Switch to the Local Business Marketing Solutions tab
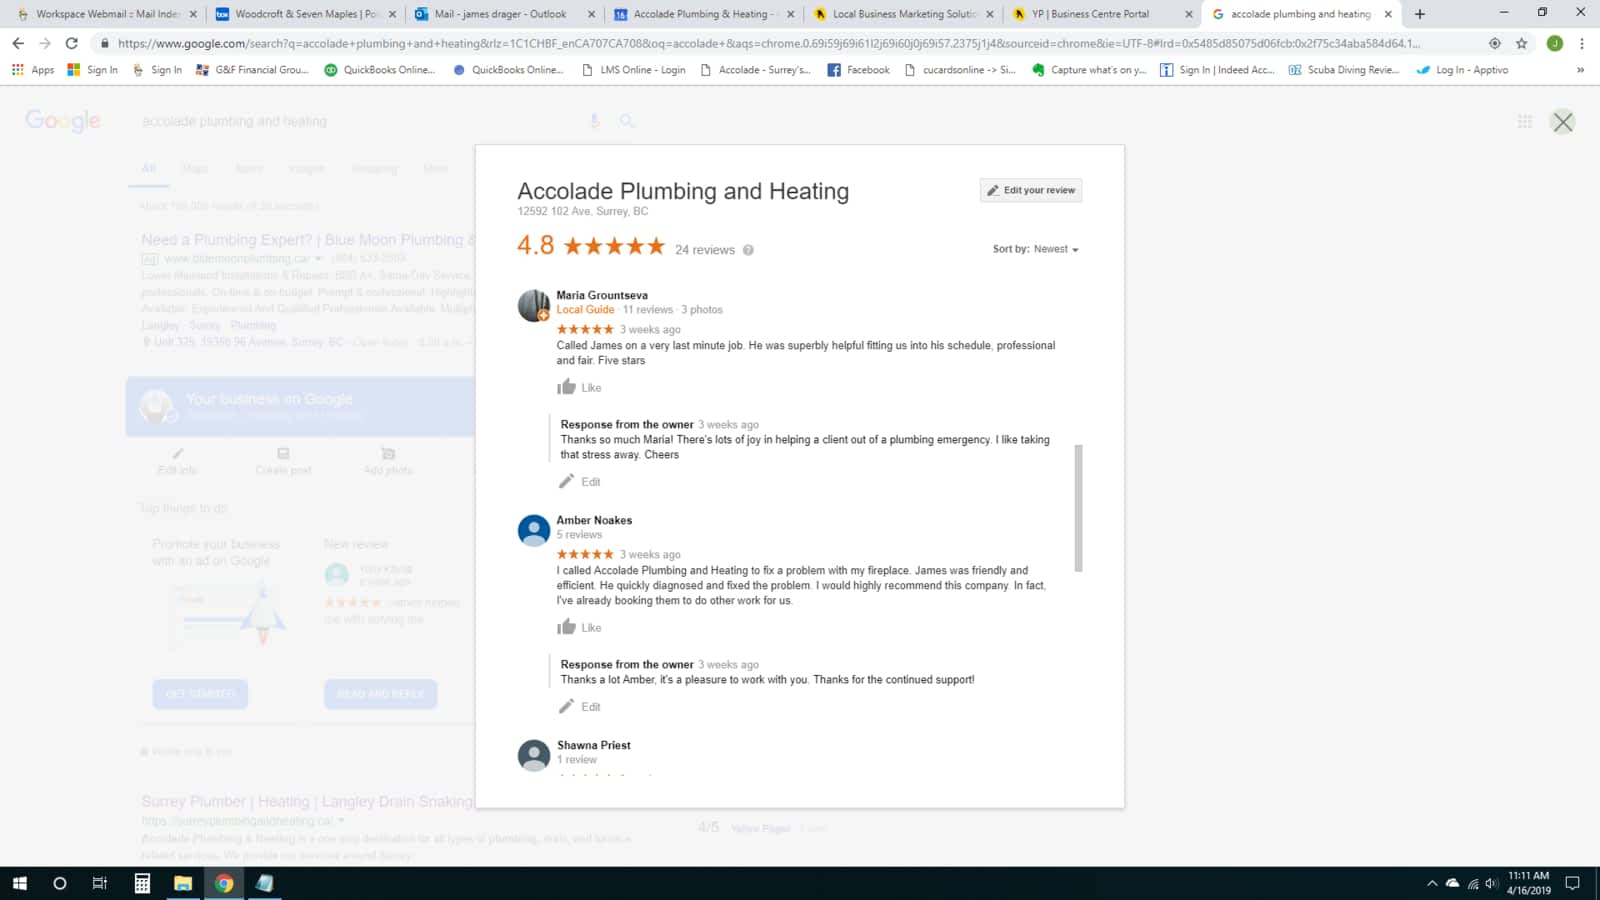Screen dimensions: 1600x900 tap(903, 14)
